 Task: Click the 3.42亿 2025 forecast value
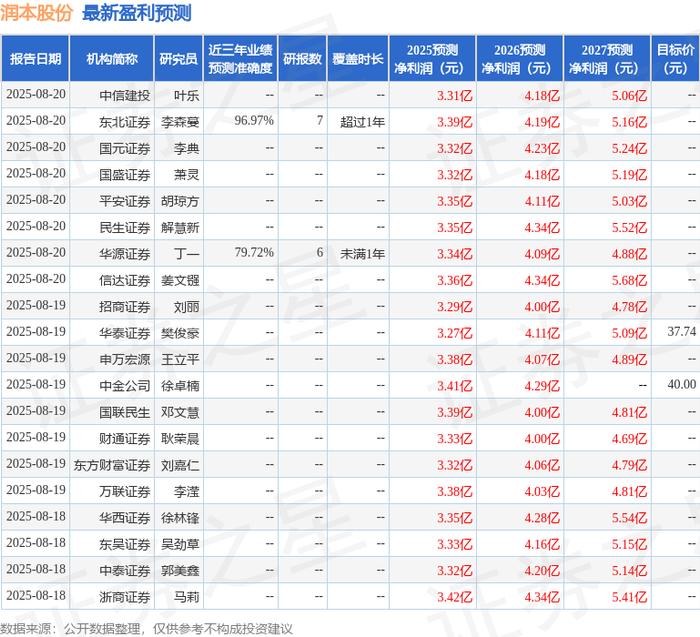pos(454,597)
